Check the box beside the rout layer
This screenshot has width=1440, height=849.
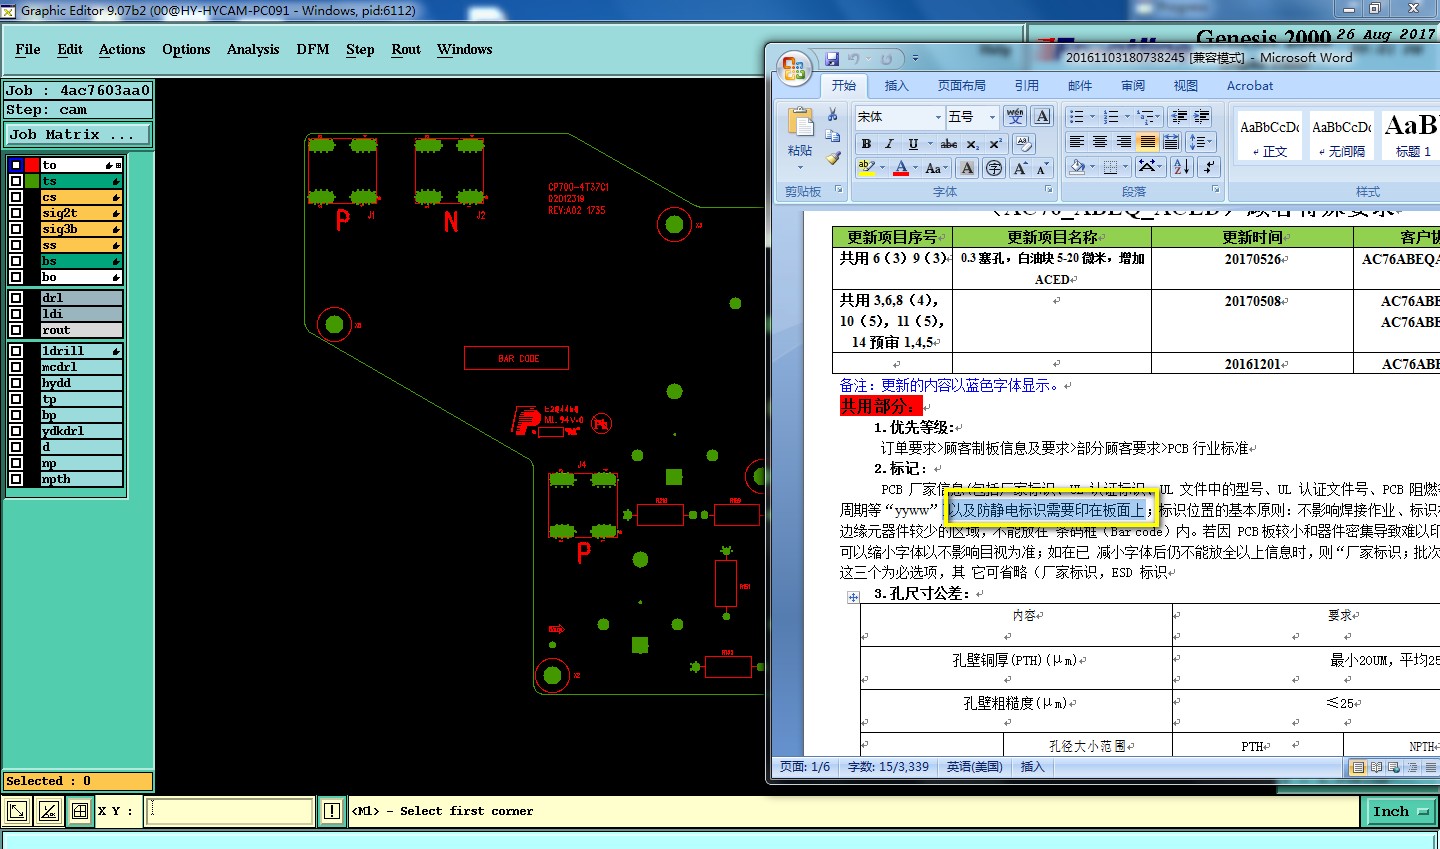point(16,330)
